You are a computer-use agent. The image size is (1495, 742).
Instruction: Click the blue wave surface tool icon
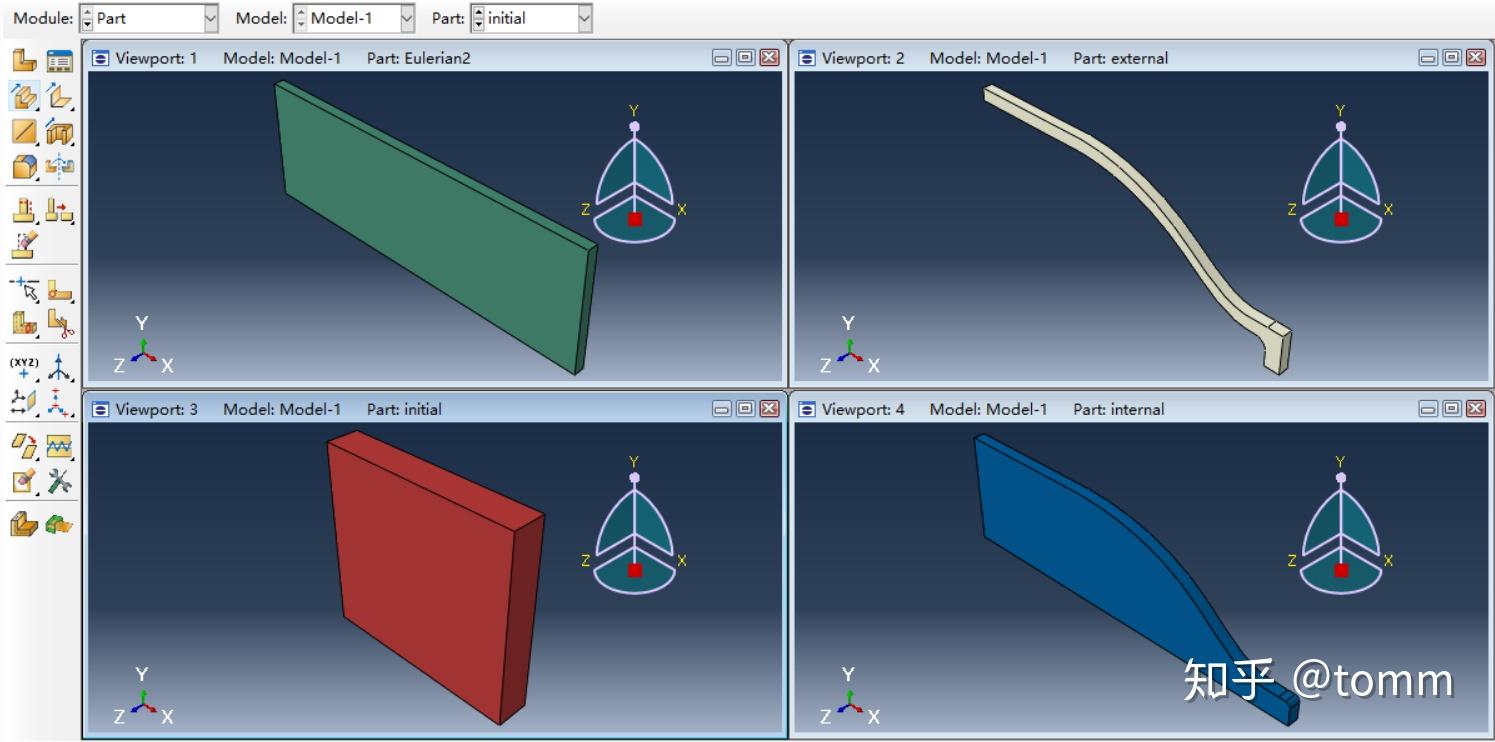pos(60,446)
